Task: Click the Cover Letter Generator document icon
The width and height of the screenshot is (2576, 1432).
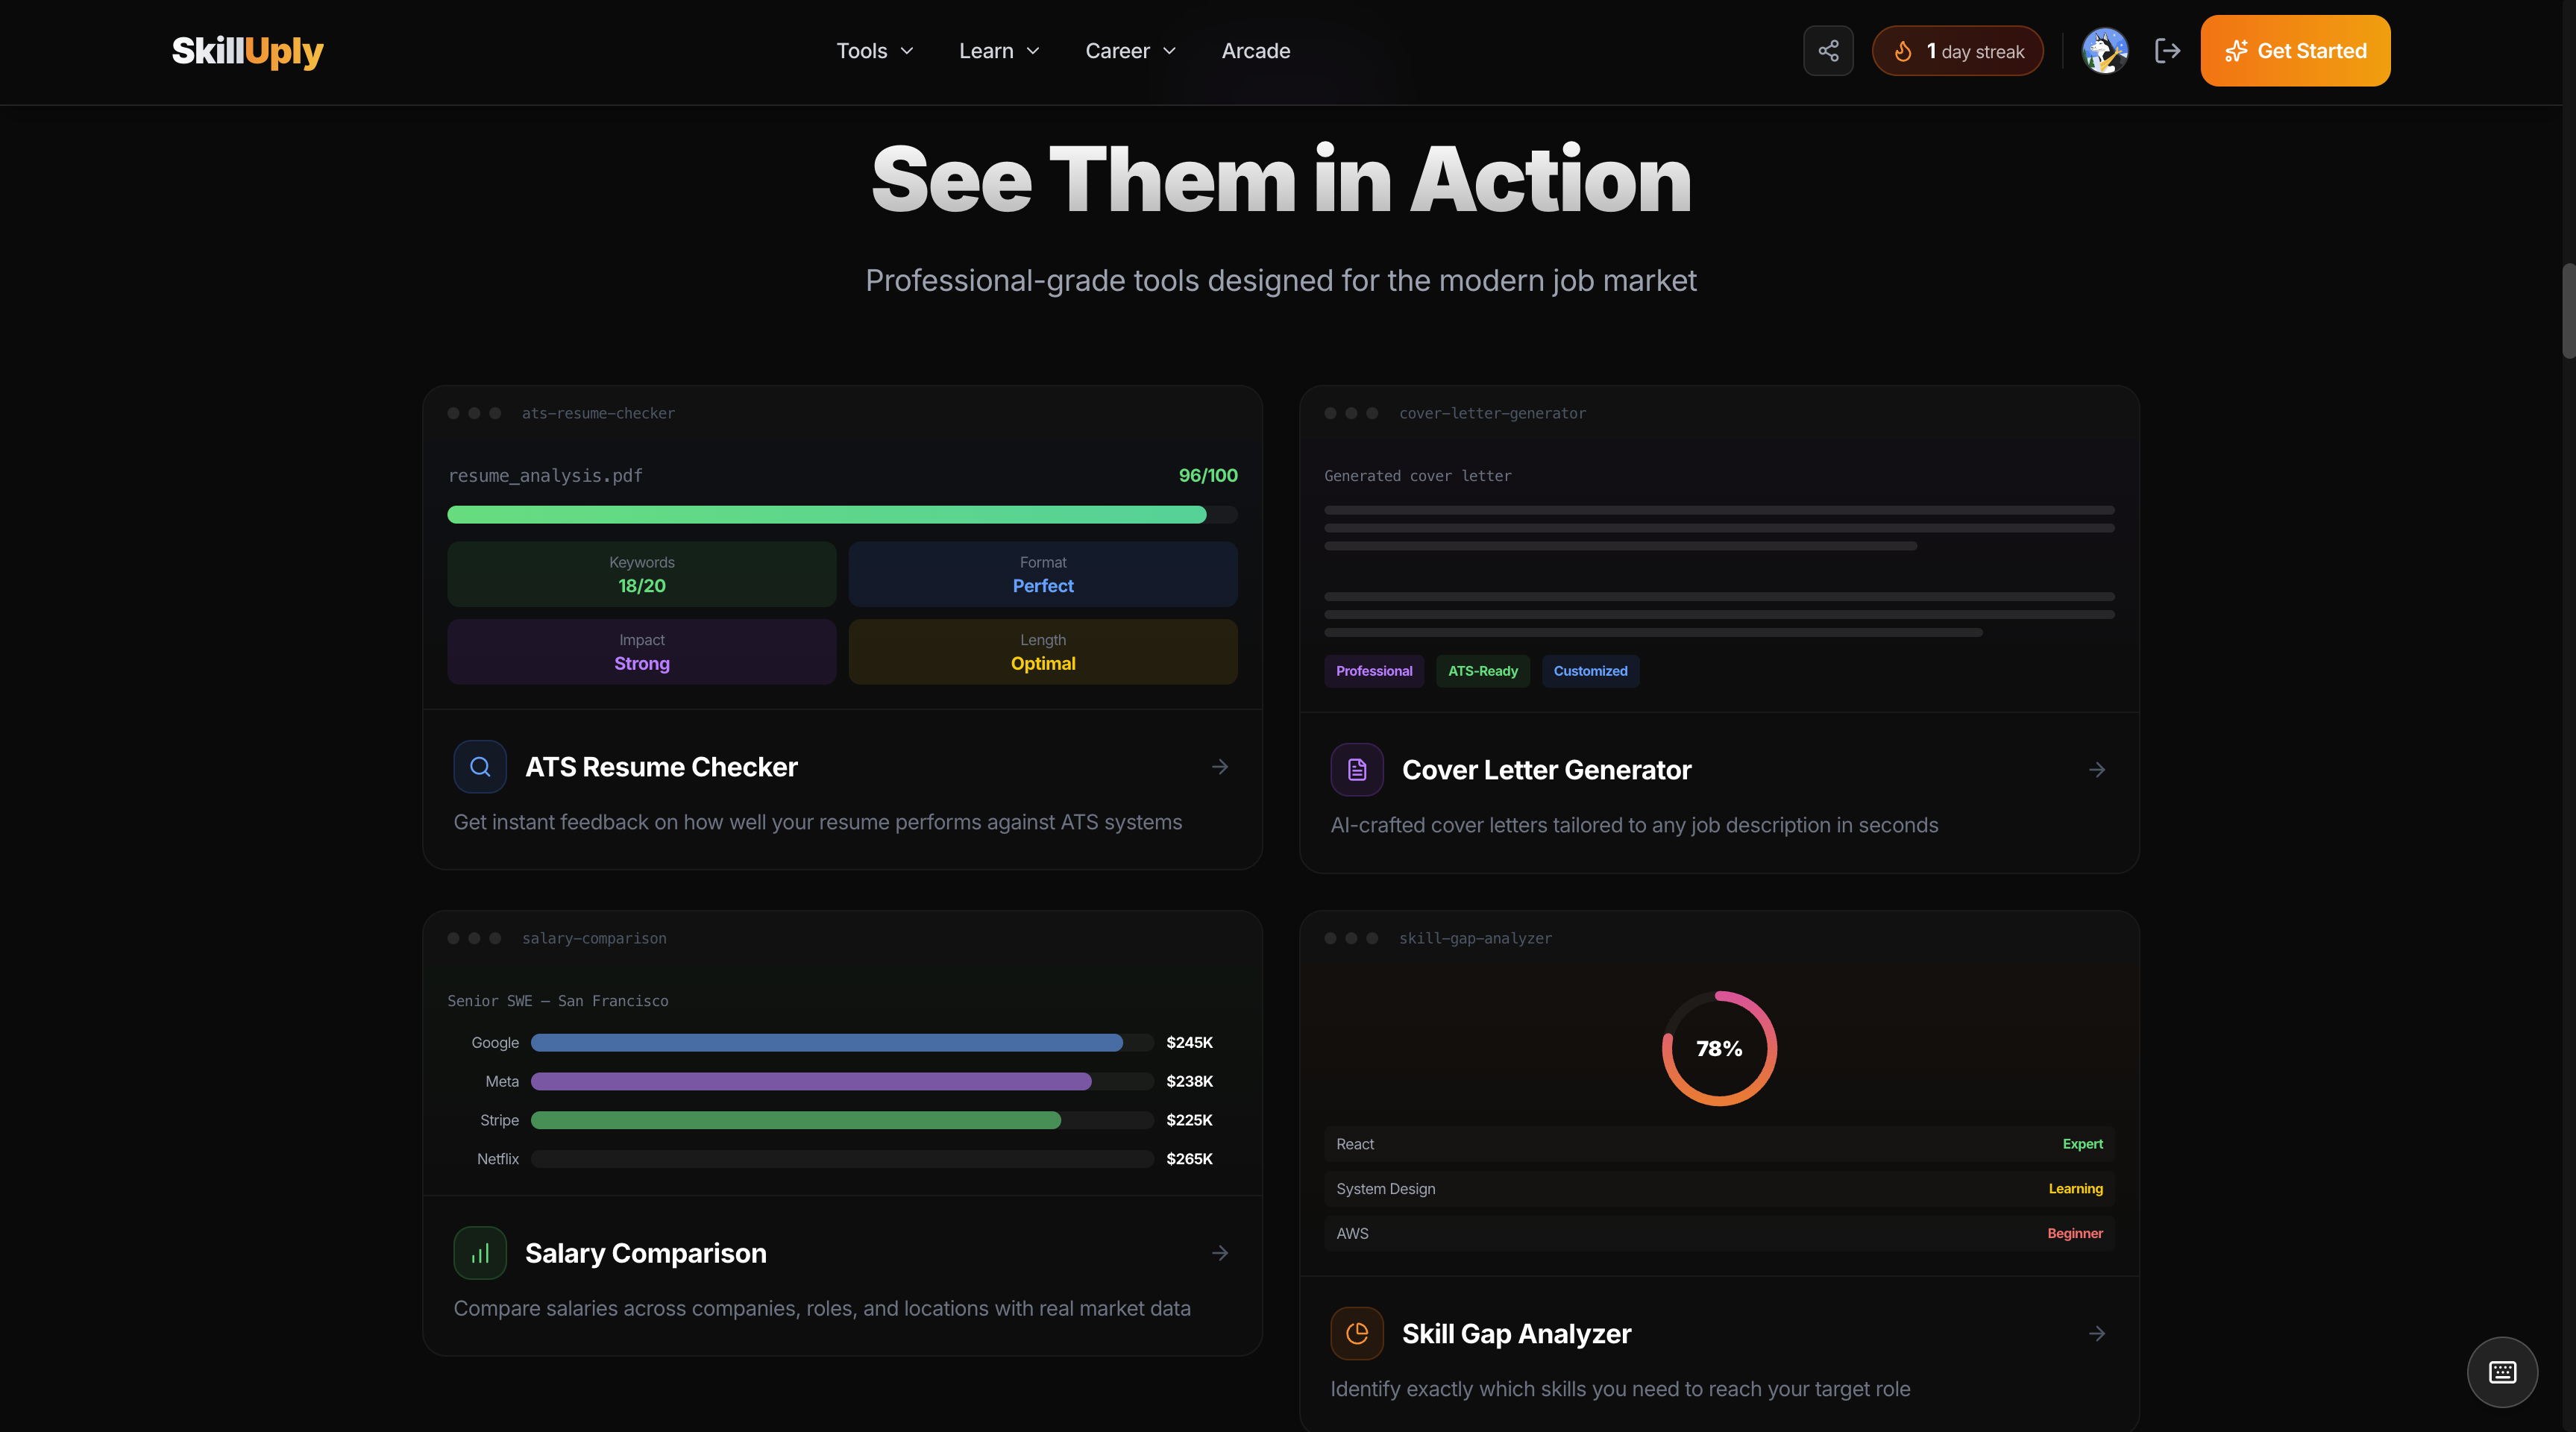Action: 1357,770
